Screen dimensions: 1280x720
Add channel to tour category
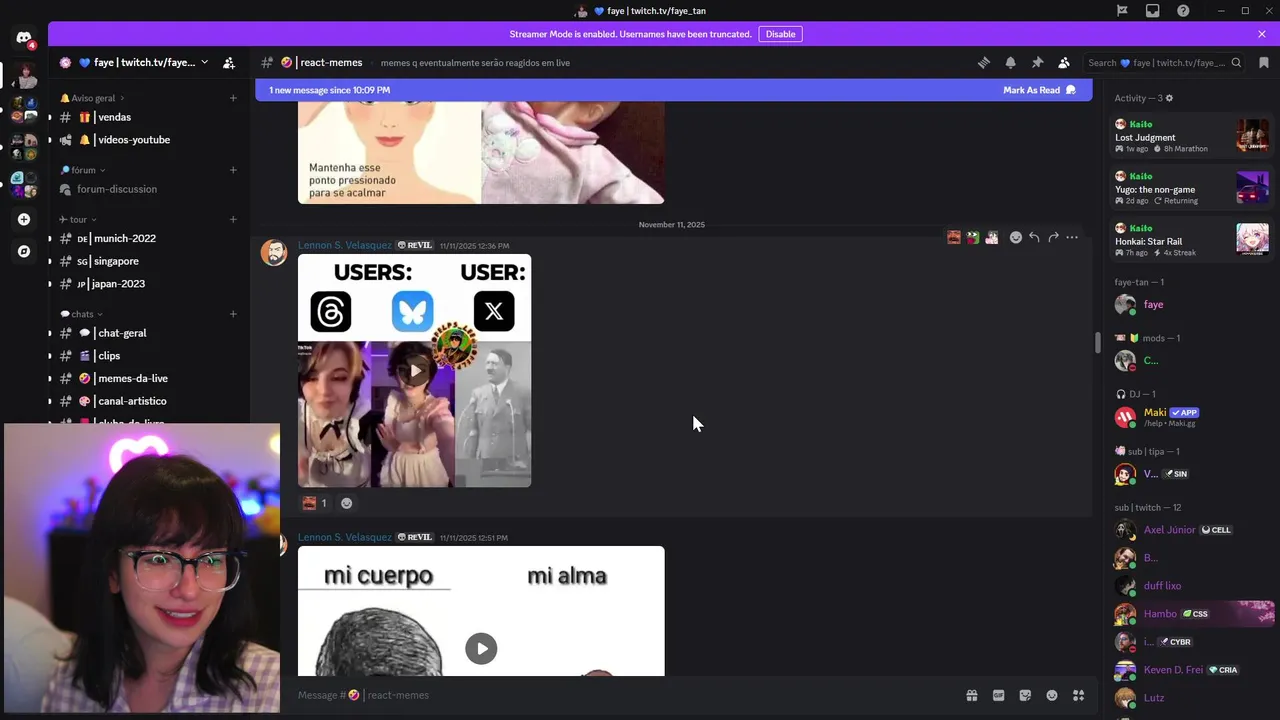[233, 219]
